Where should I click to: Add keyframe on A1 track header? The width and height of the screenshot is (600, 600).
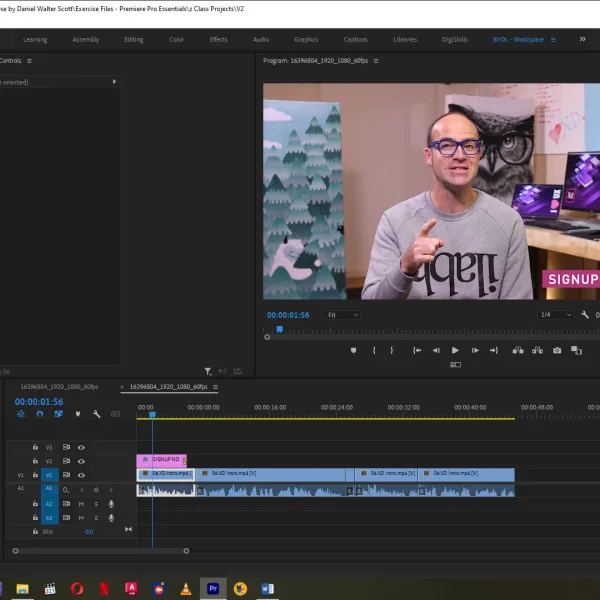coord(96,489)
